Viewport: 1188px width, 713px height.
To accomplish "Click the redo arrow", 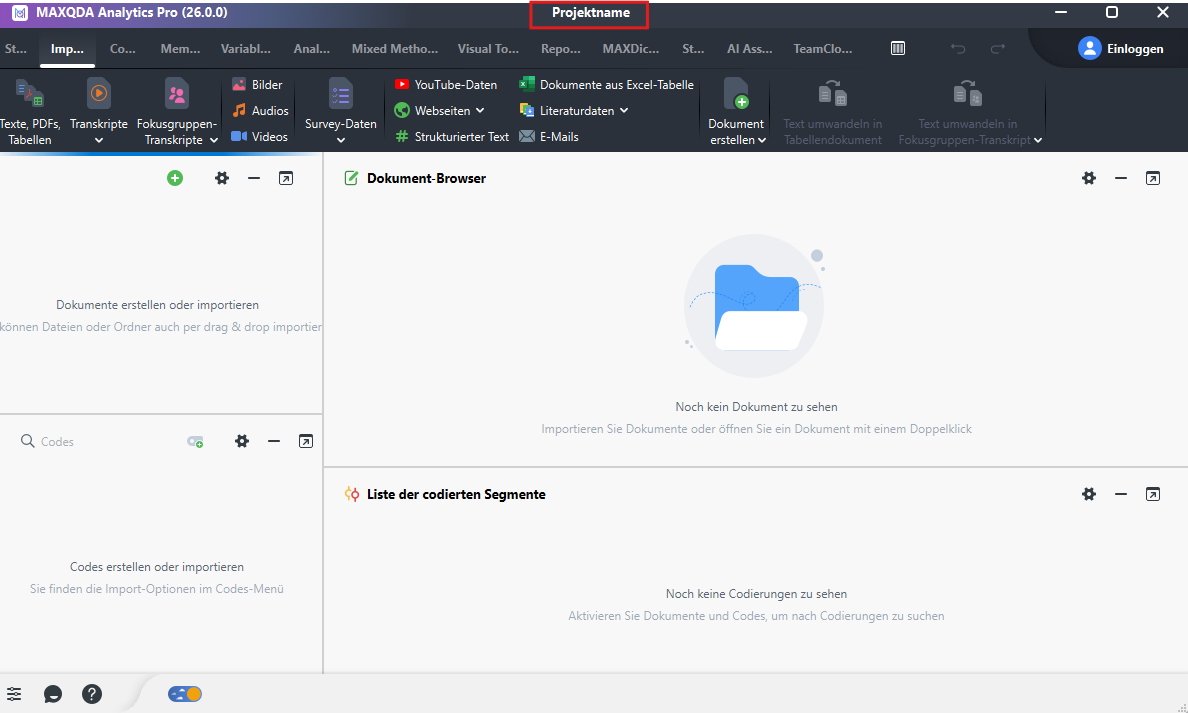I will point(998,48).
